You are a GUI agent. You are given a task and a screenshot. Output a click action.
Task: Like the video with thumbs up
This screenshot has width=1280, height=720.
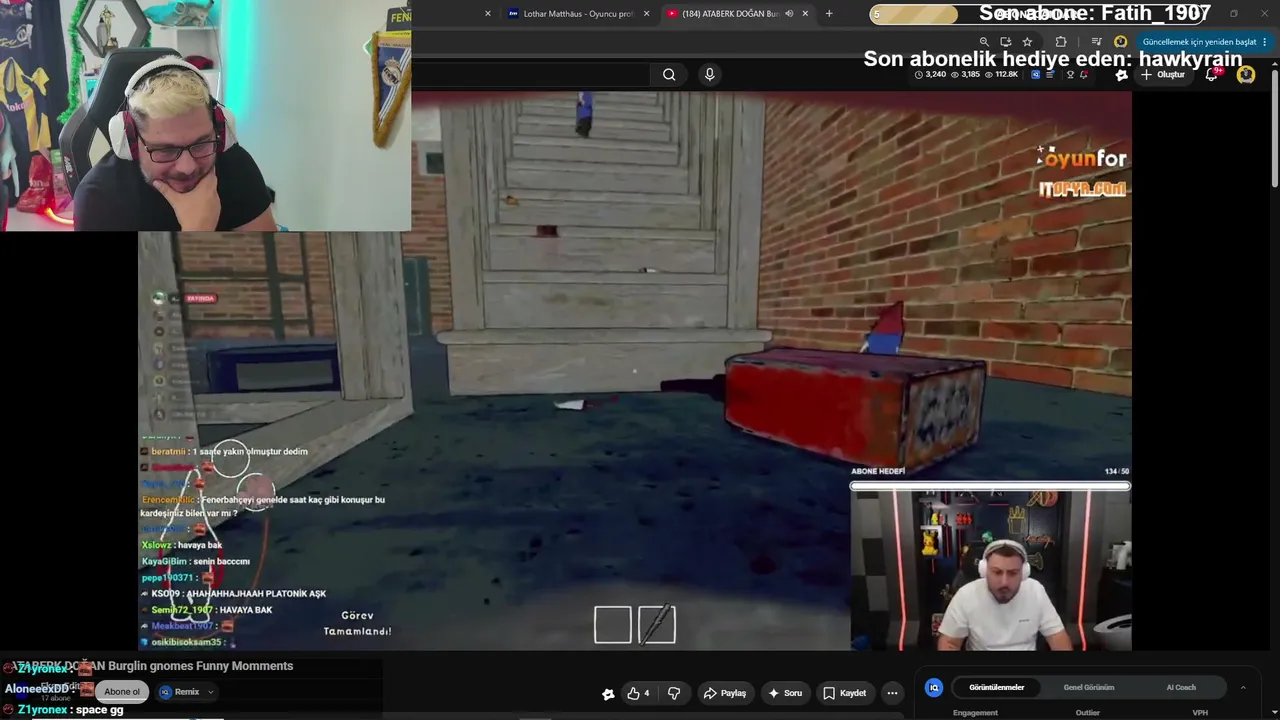pyautogui.click(x=638, y=693)
